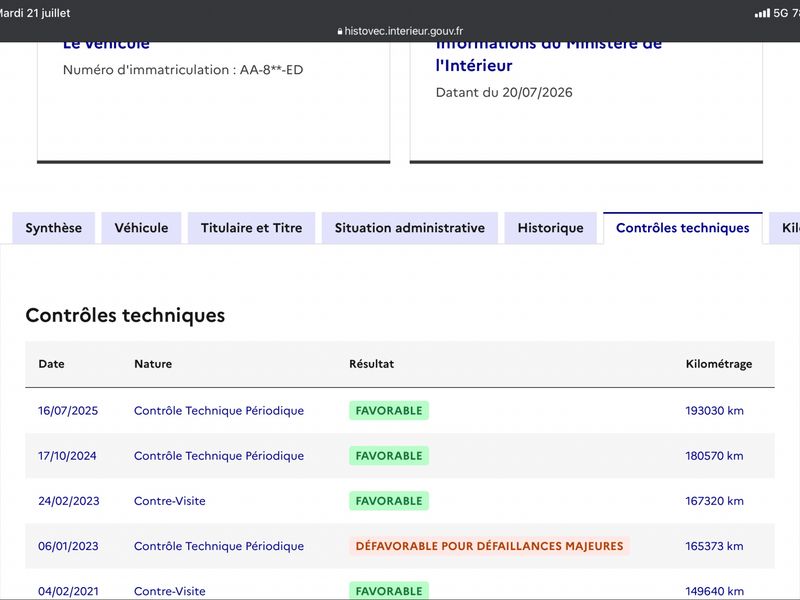Click the FAVORABLE badge for 24/02/2023

pyautogui.click(x=389, y=501)
